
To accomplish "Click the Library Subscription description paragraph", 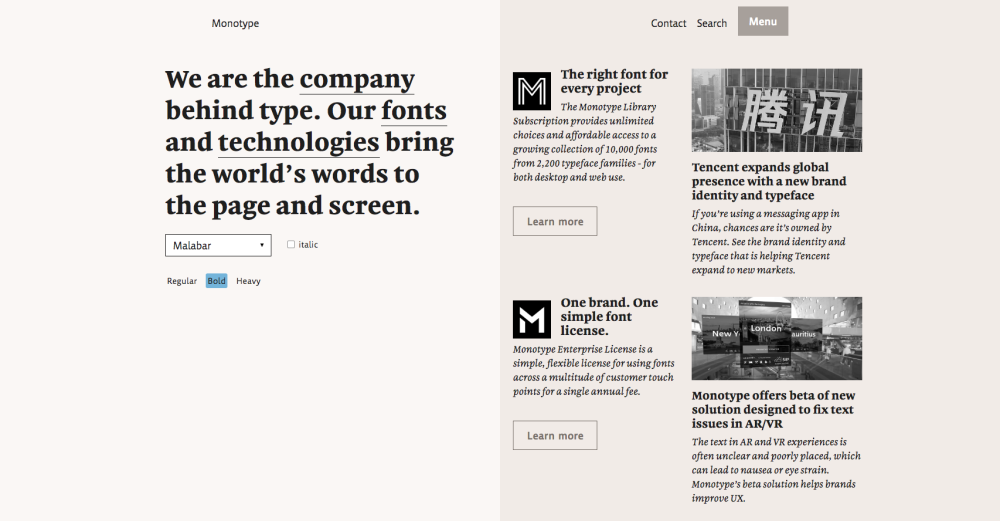I will [x=585, y=142].
